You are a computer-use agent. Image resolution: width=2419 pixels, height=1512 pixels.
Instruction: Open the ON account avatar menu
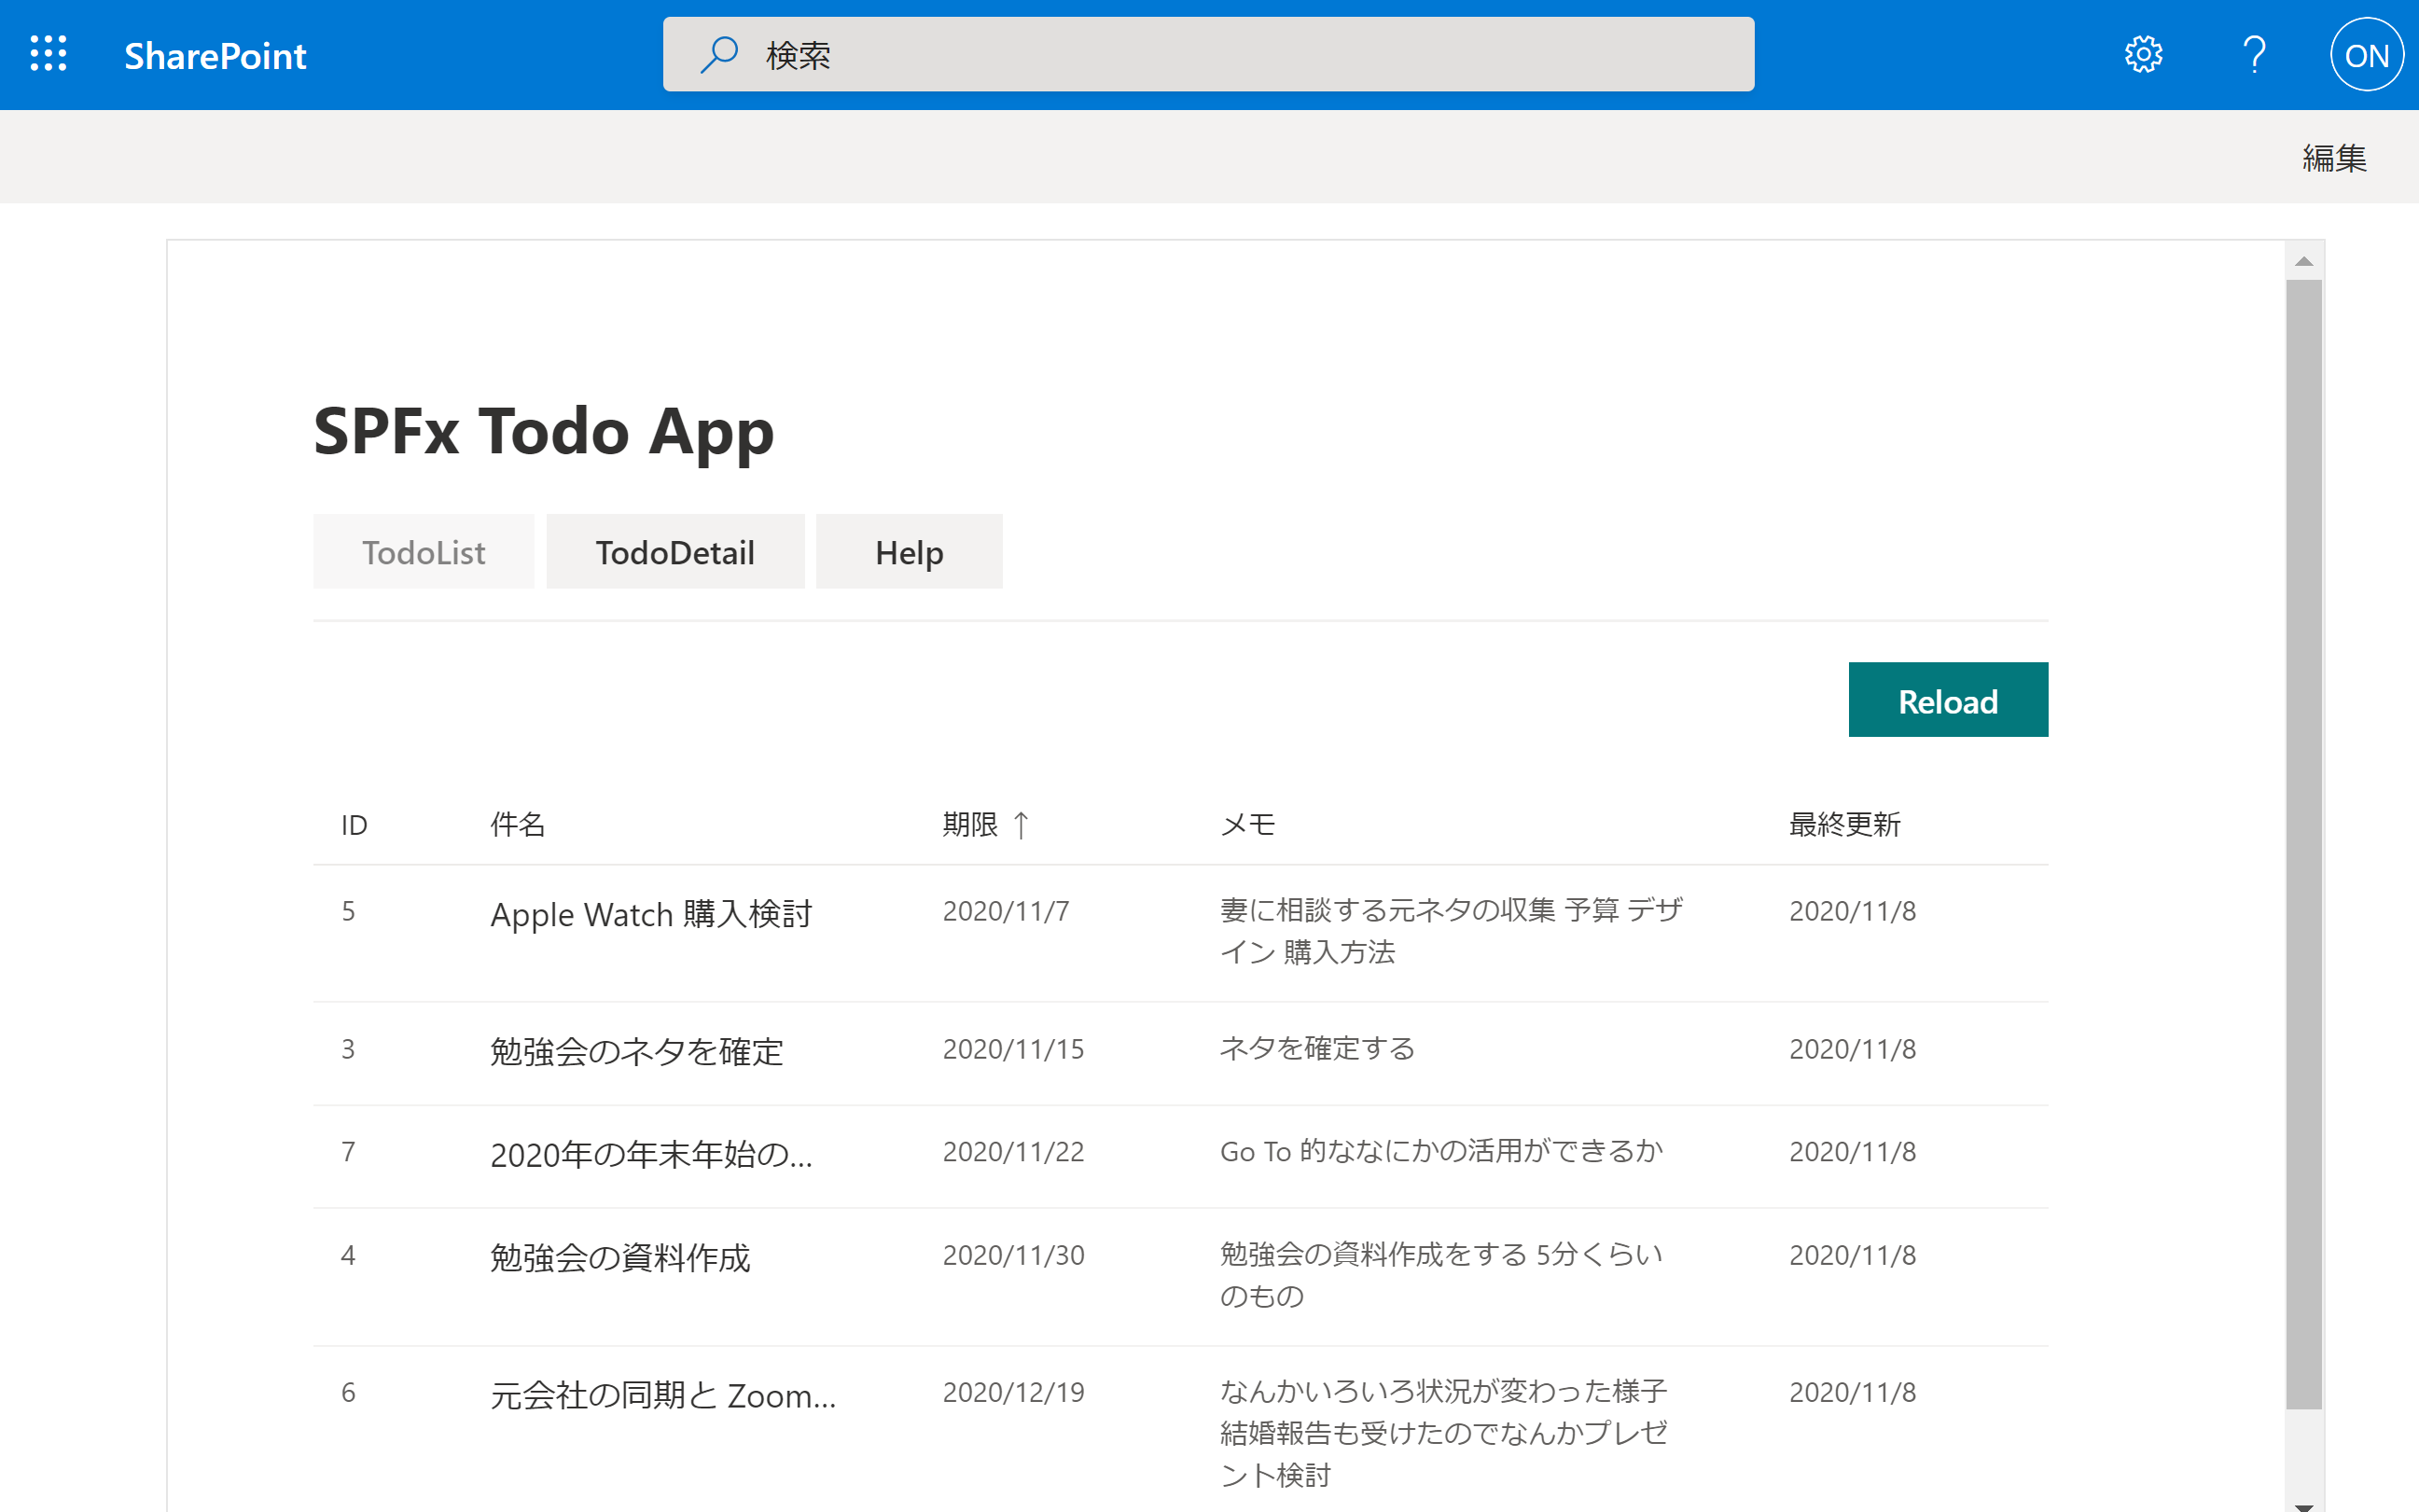pos(2366,54)
